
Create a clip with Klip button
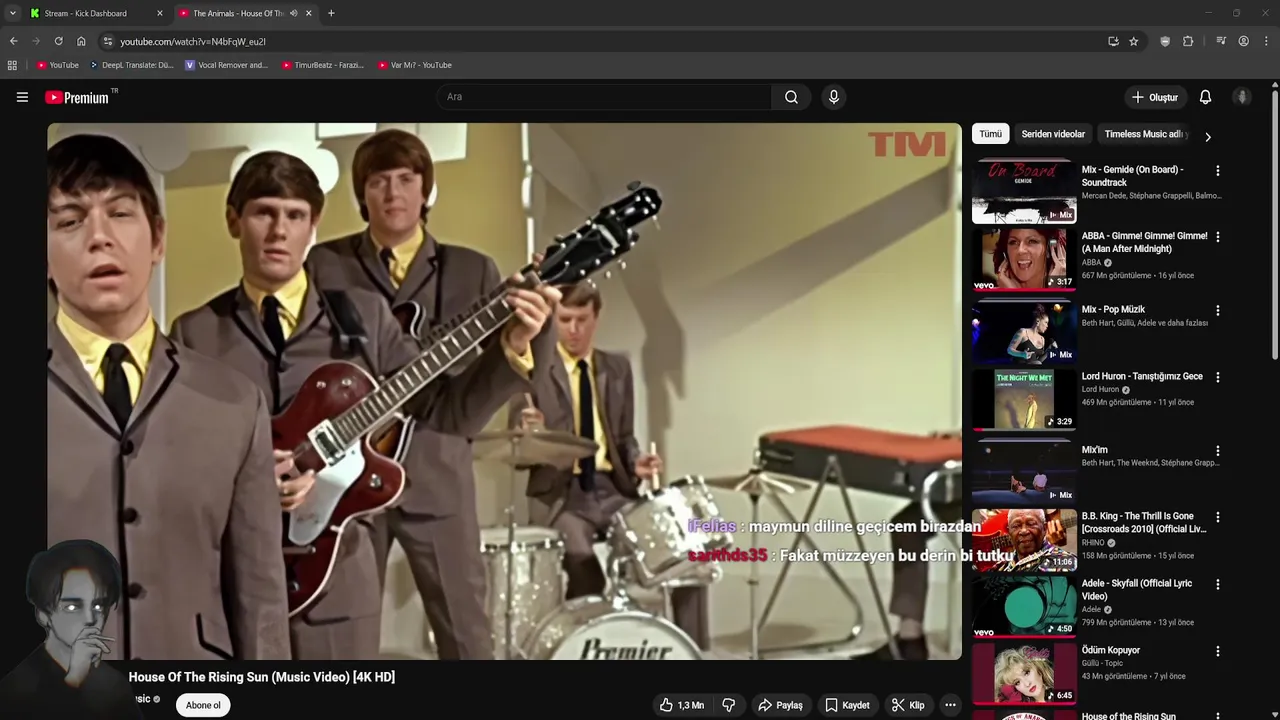(908, 705)
